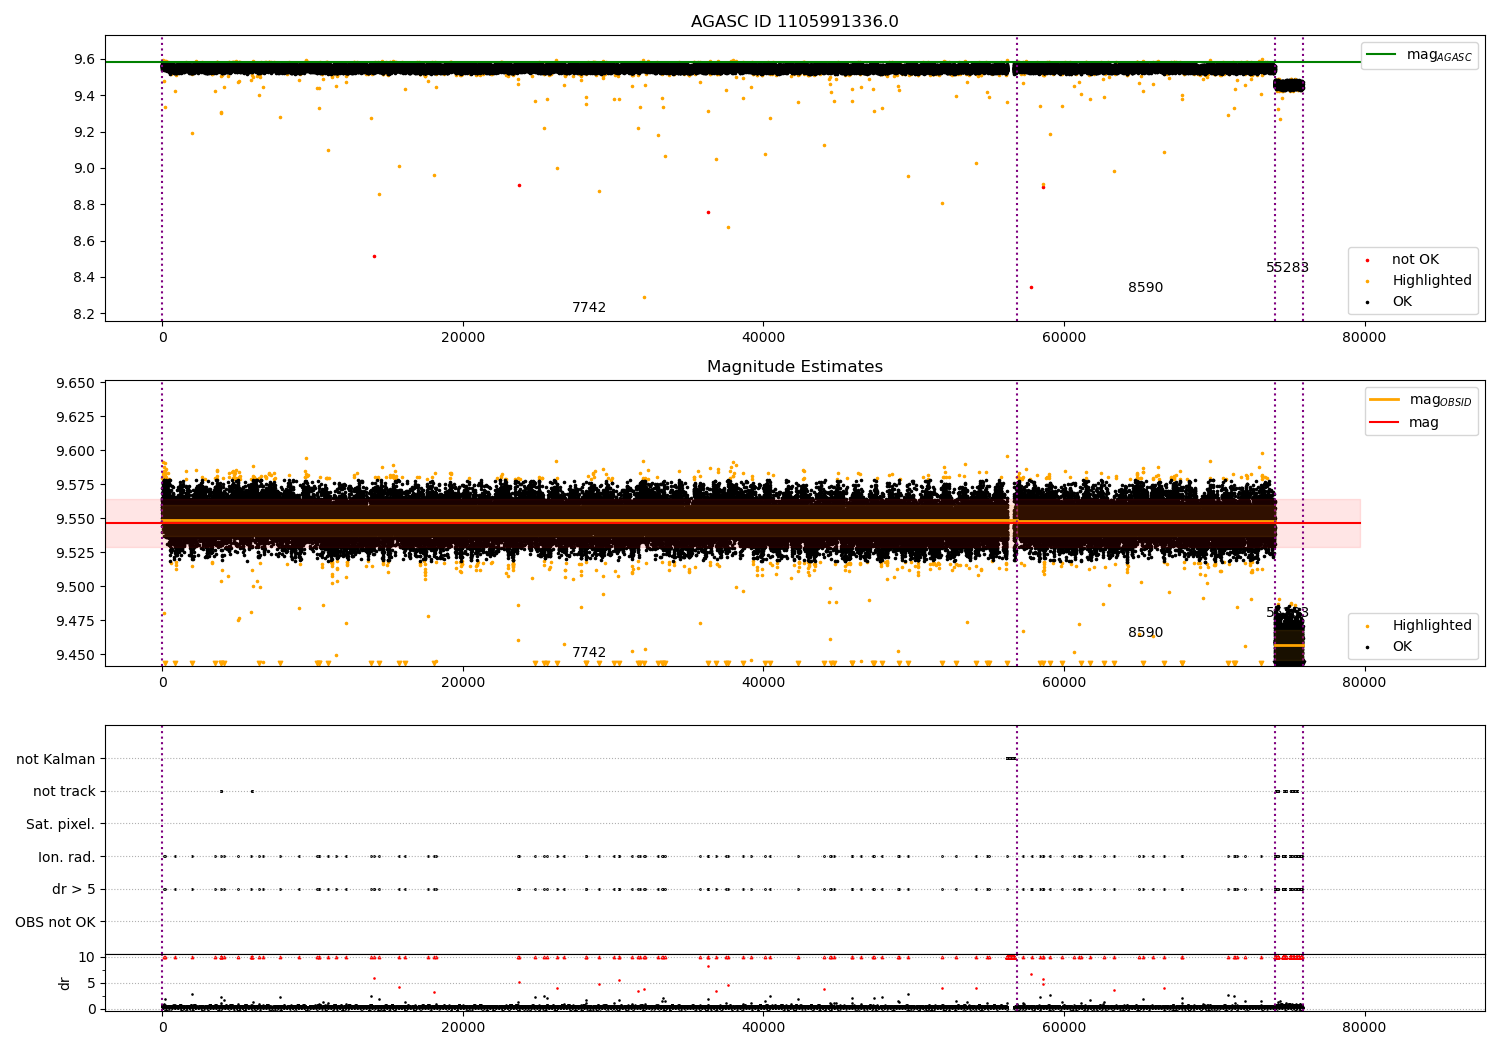Select 'OK' legend entry in Magnitude Estimates plot
Viewport: 1500px width, 1050px height.
point(1402,647)
